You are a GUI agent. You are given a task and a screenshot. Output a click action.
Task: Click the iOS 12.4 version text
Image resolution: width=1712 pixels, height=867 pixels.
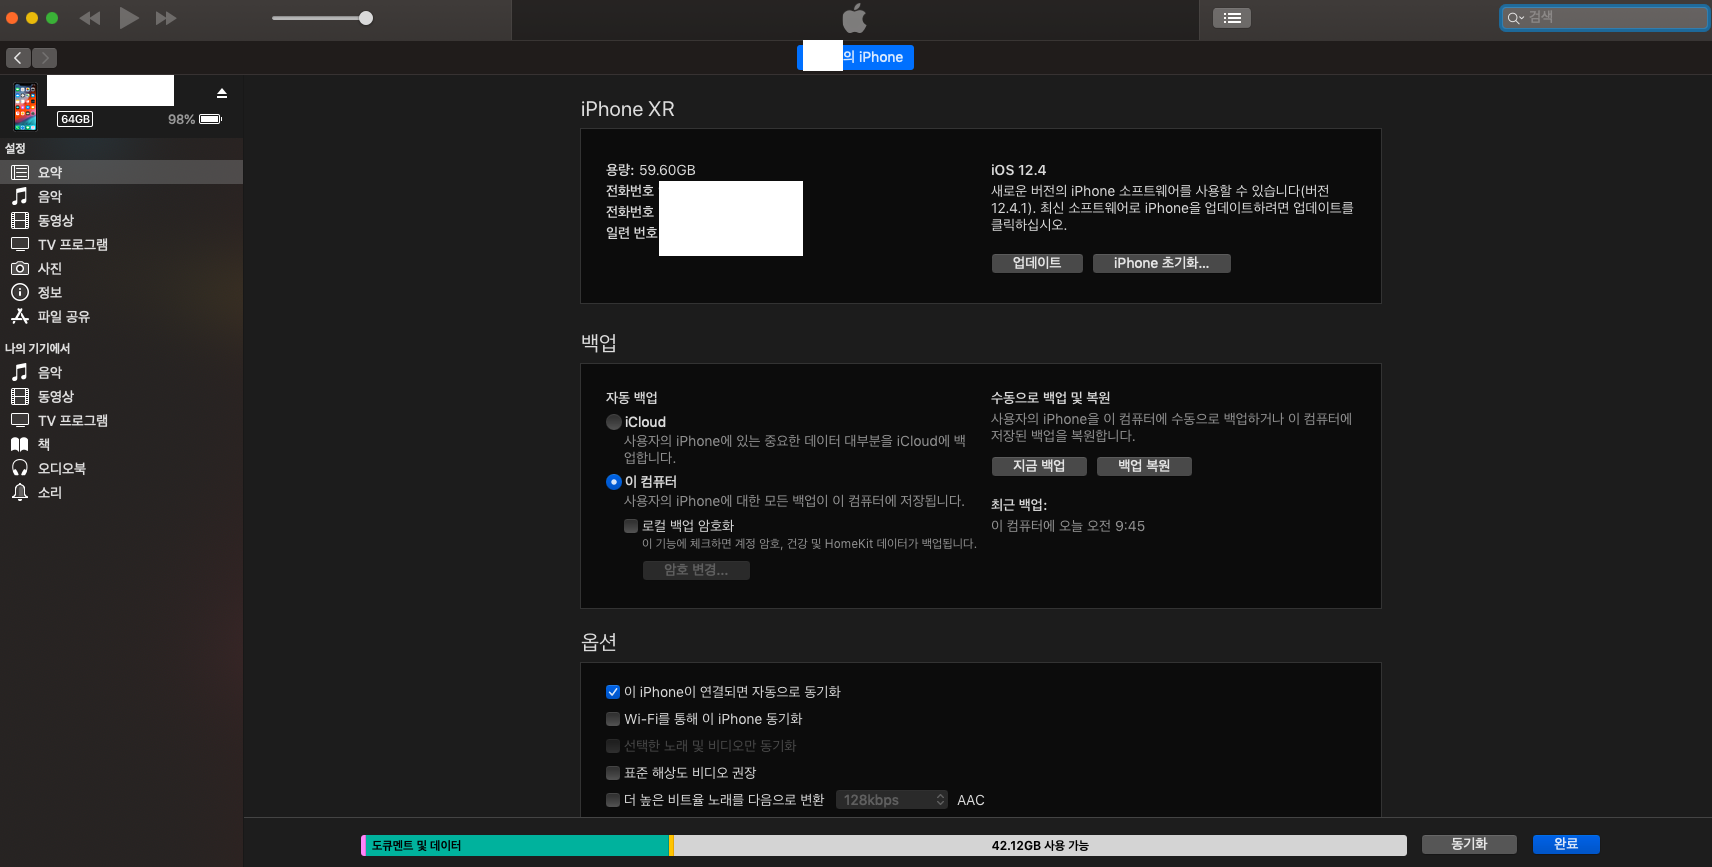click(x=1018, y=170)
